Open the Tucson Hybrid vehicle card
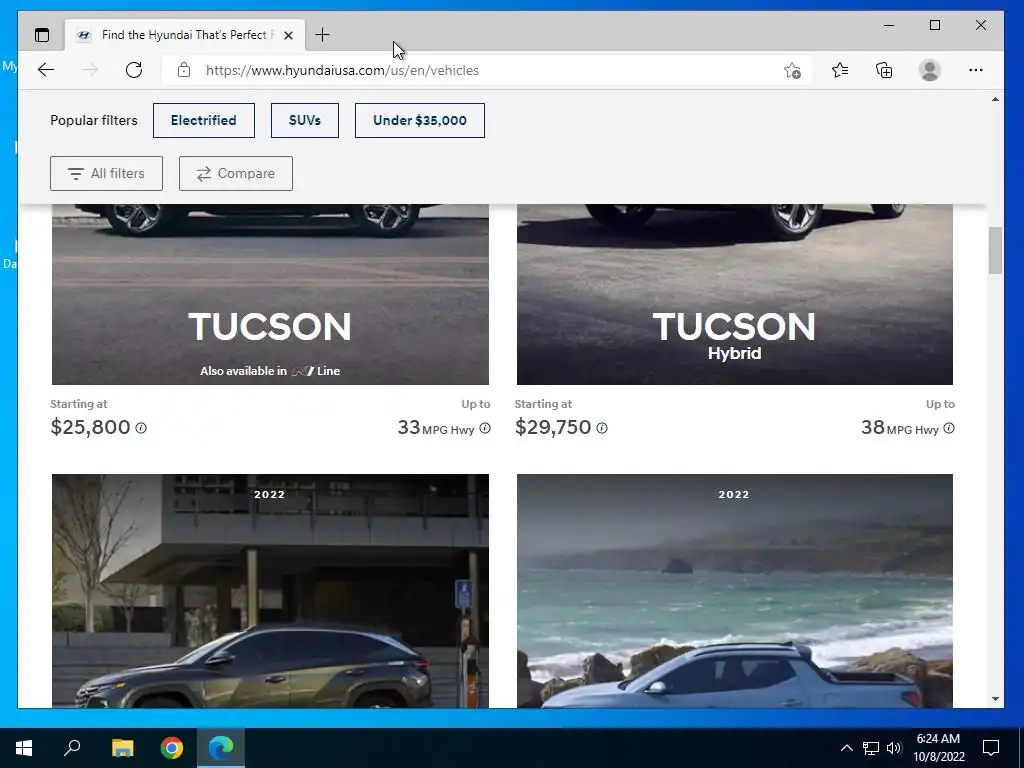The height and width of the screenshot is (768, 1024). click(735, 295)
